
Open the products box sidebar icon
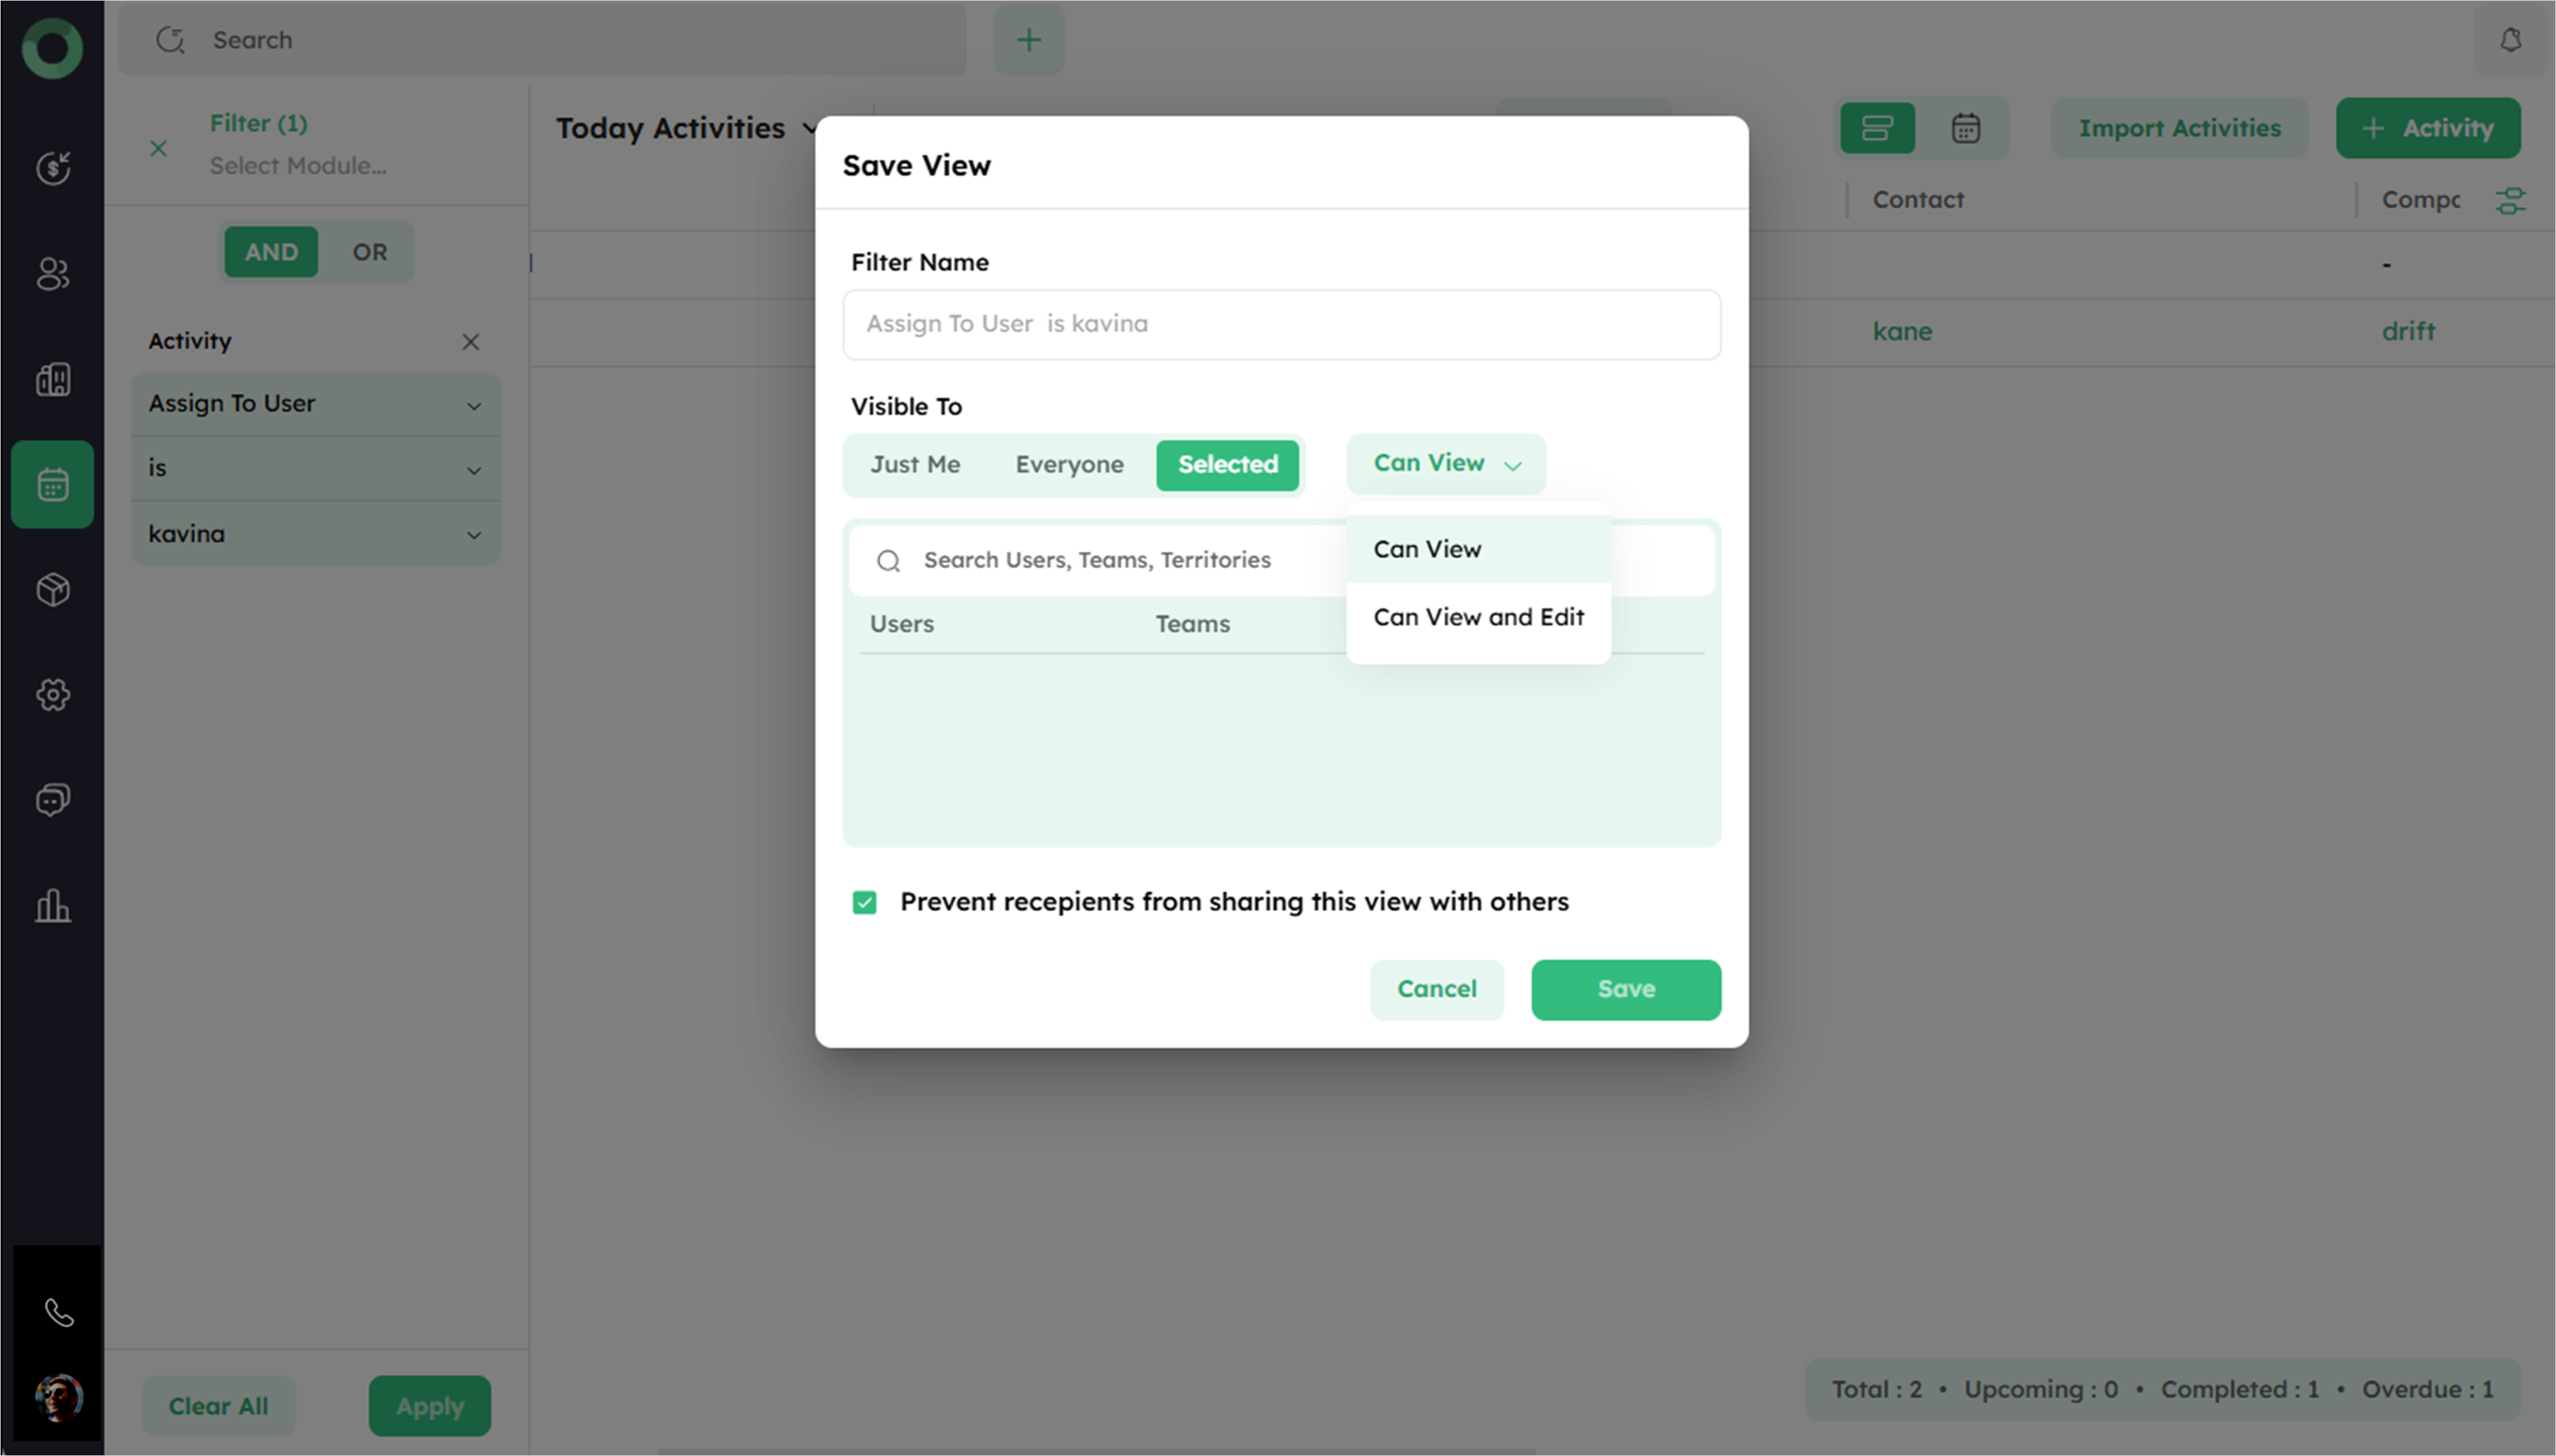(52, 590)
